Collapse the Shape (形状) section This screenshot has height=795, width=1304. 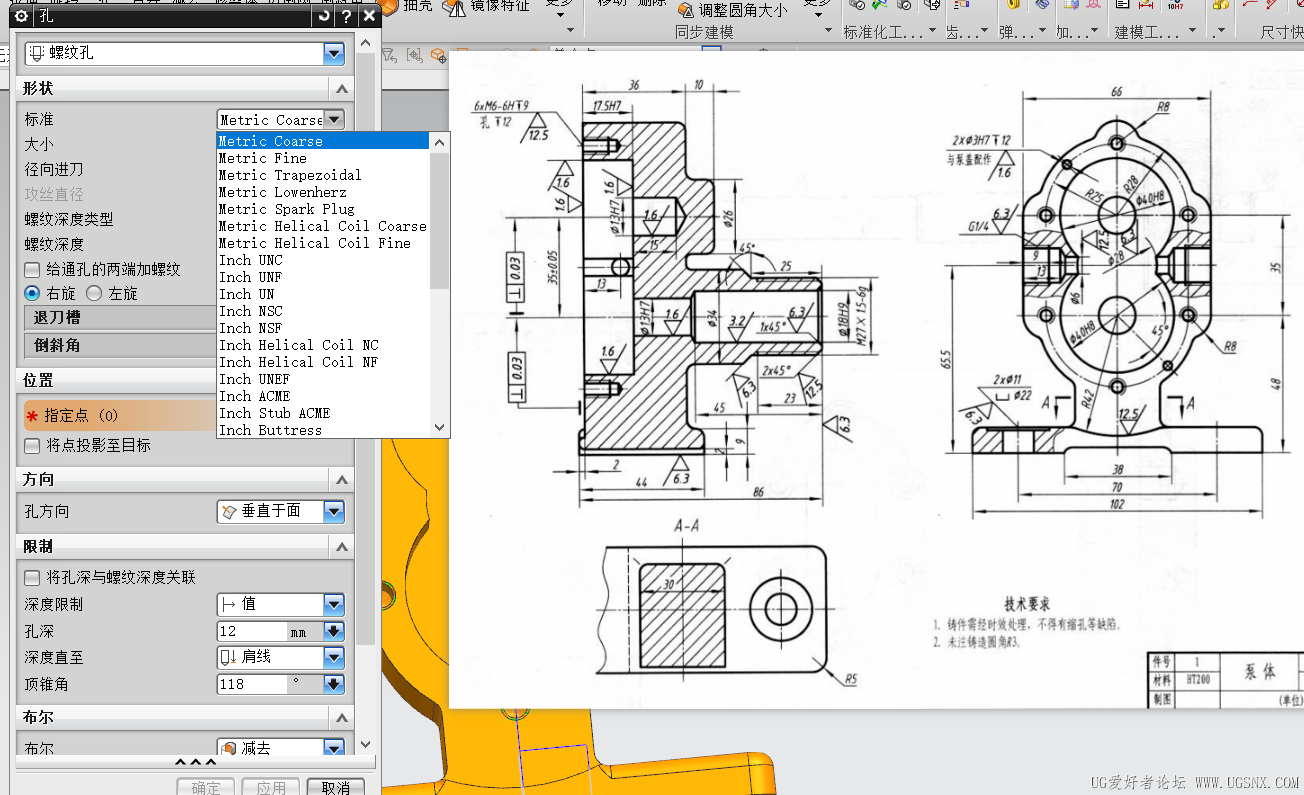coord(342,89)
